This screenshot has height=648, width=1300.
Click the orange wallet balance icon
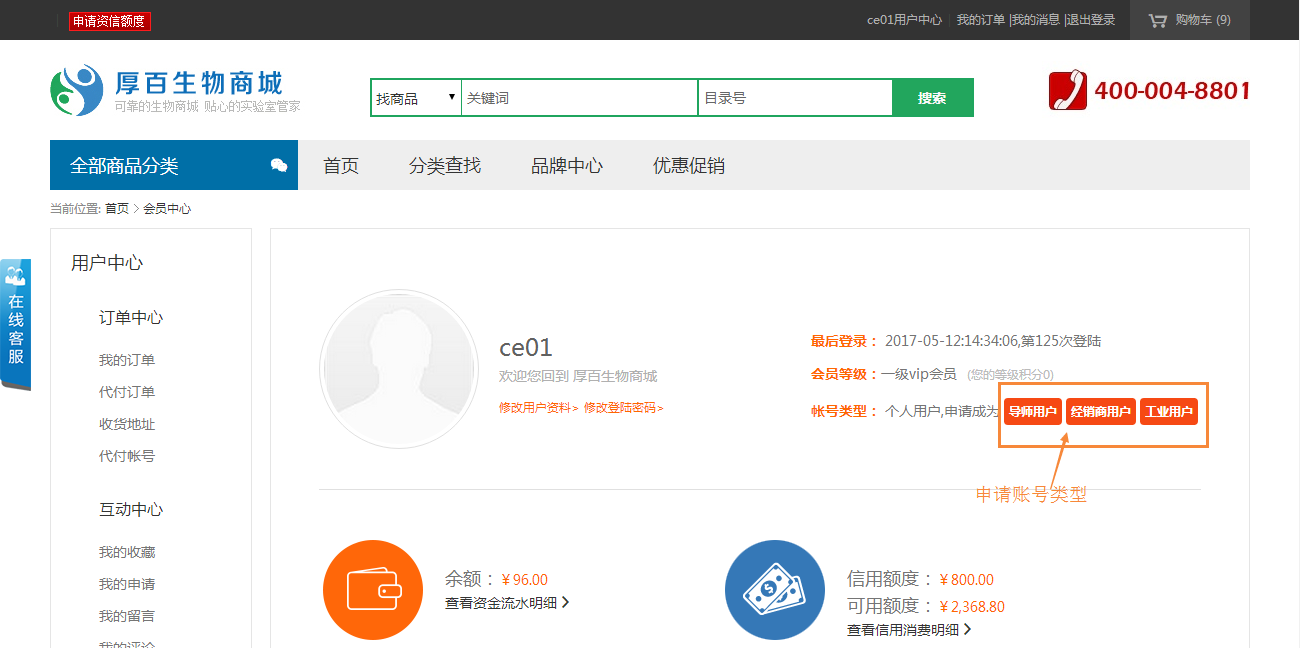[373, 589]
